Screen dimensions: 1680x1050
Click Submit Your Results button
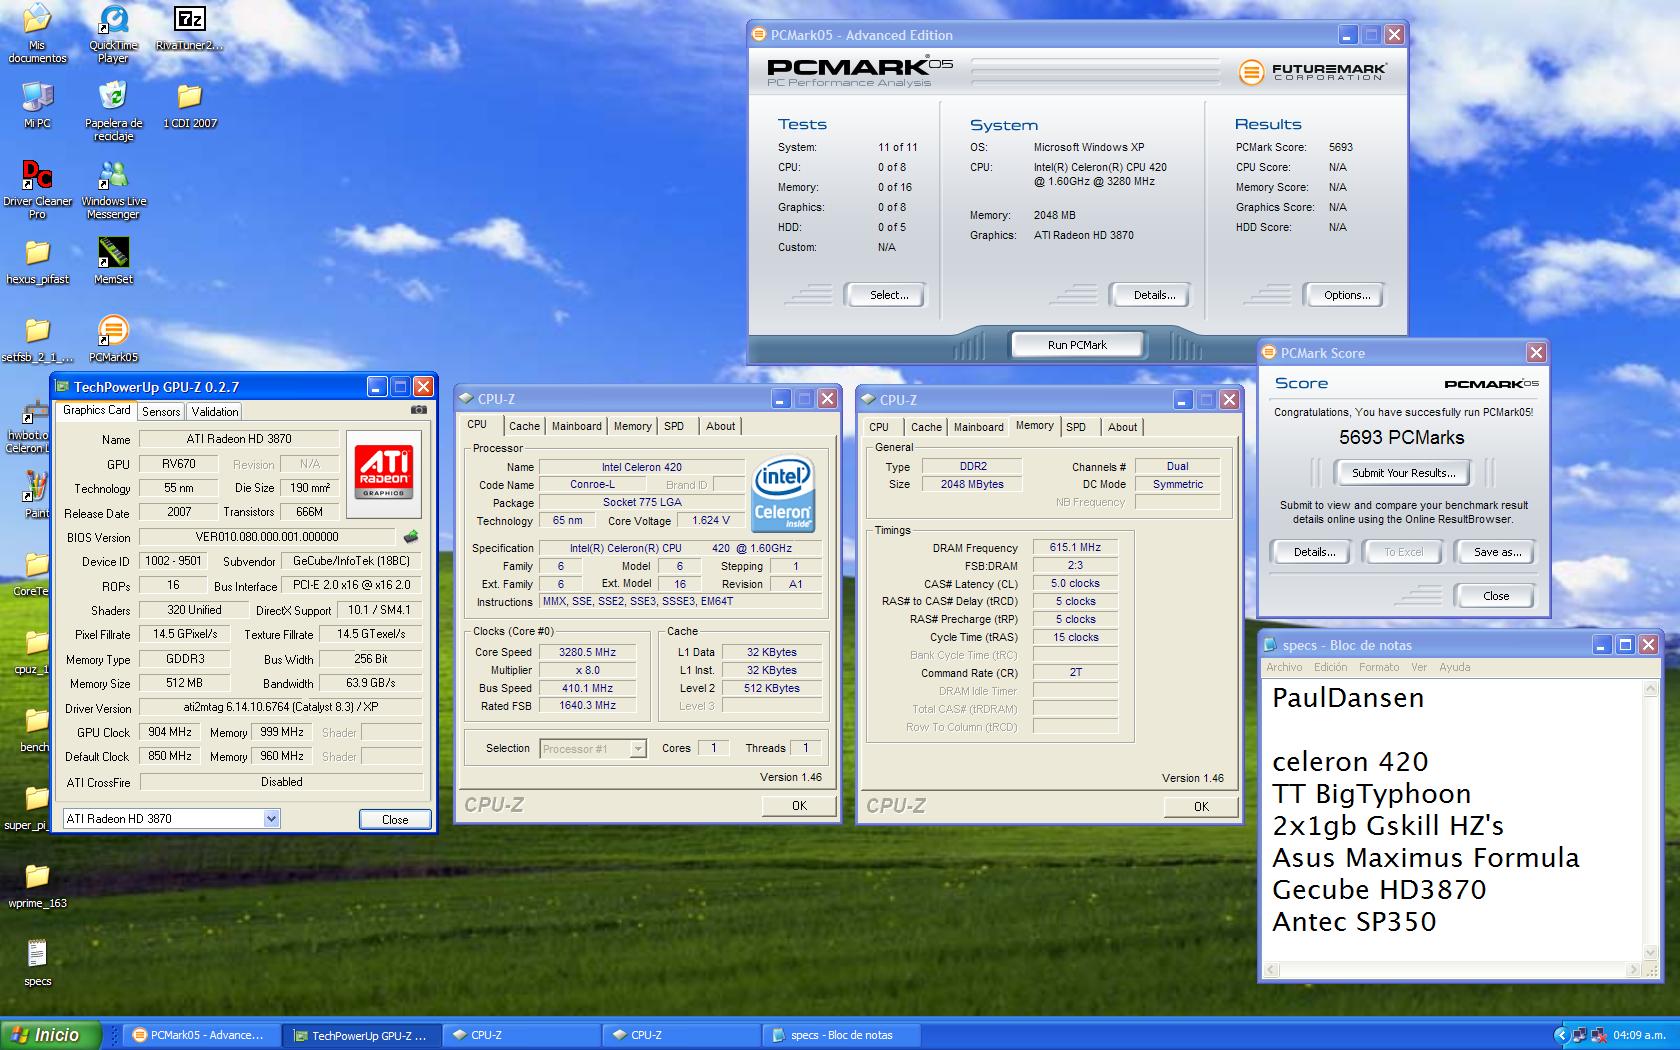(x=1403, y=473)
